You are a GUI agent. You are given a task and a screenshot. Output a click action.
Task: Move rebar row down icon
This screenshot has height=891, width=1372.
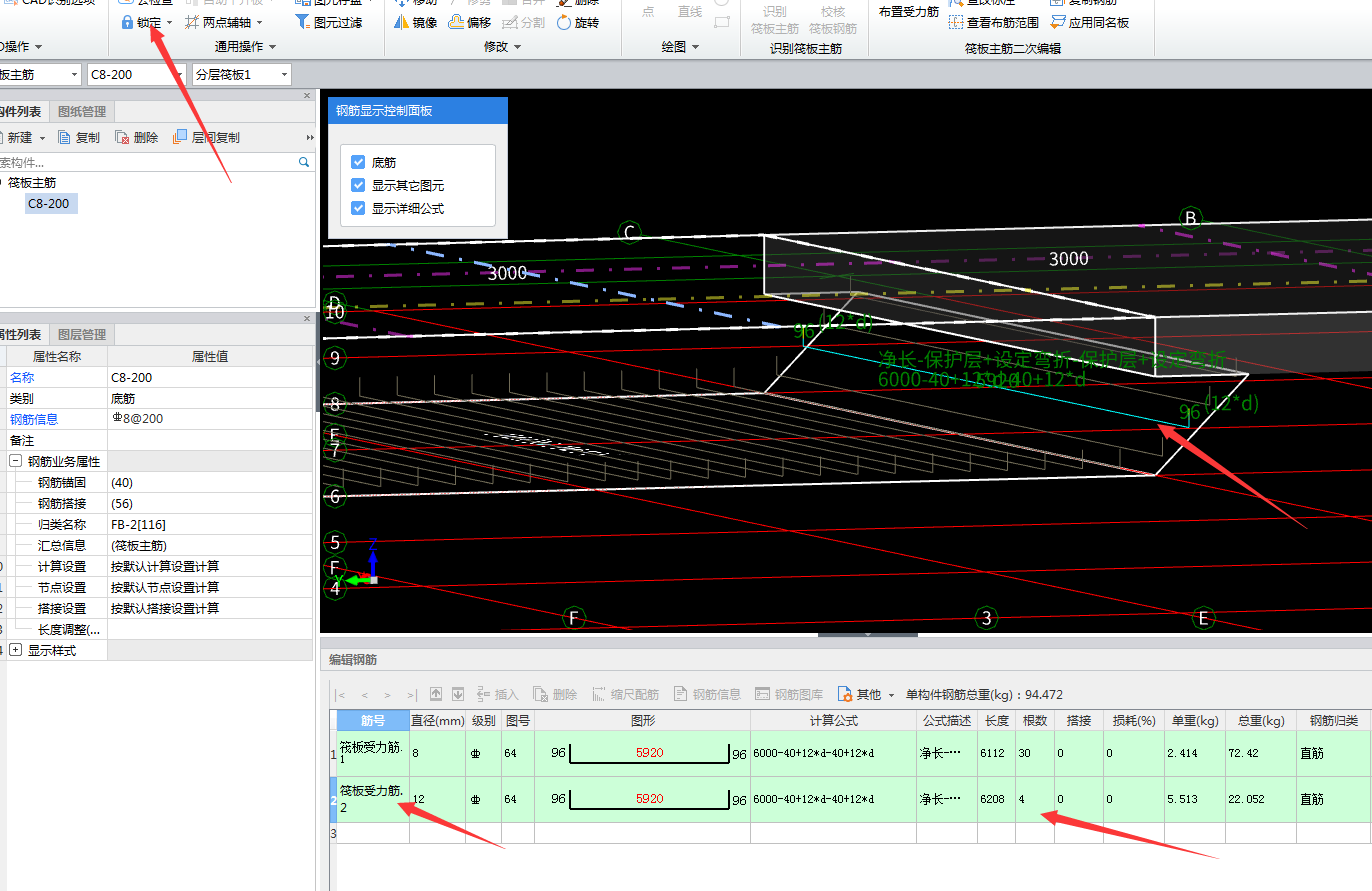pyautogui.click(x=458, y=694)
